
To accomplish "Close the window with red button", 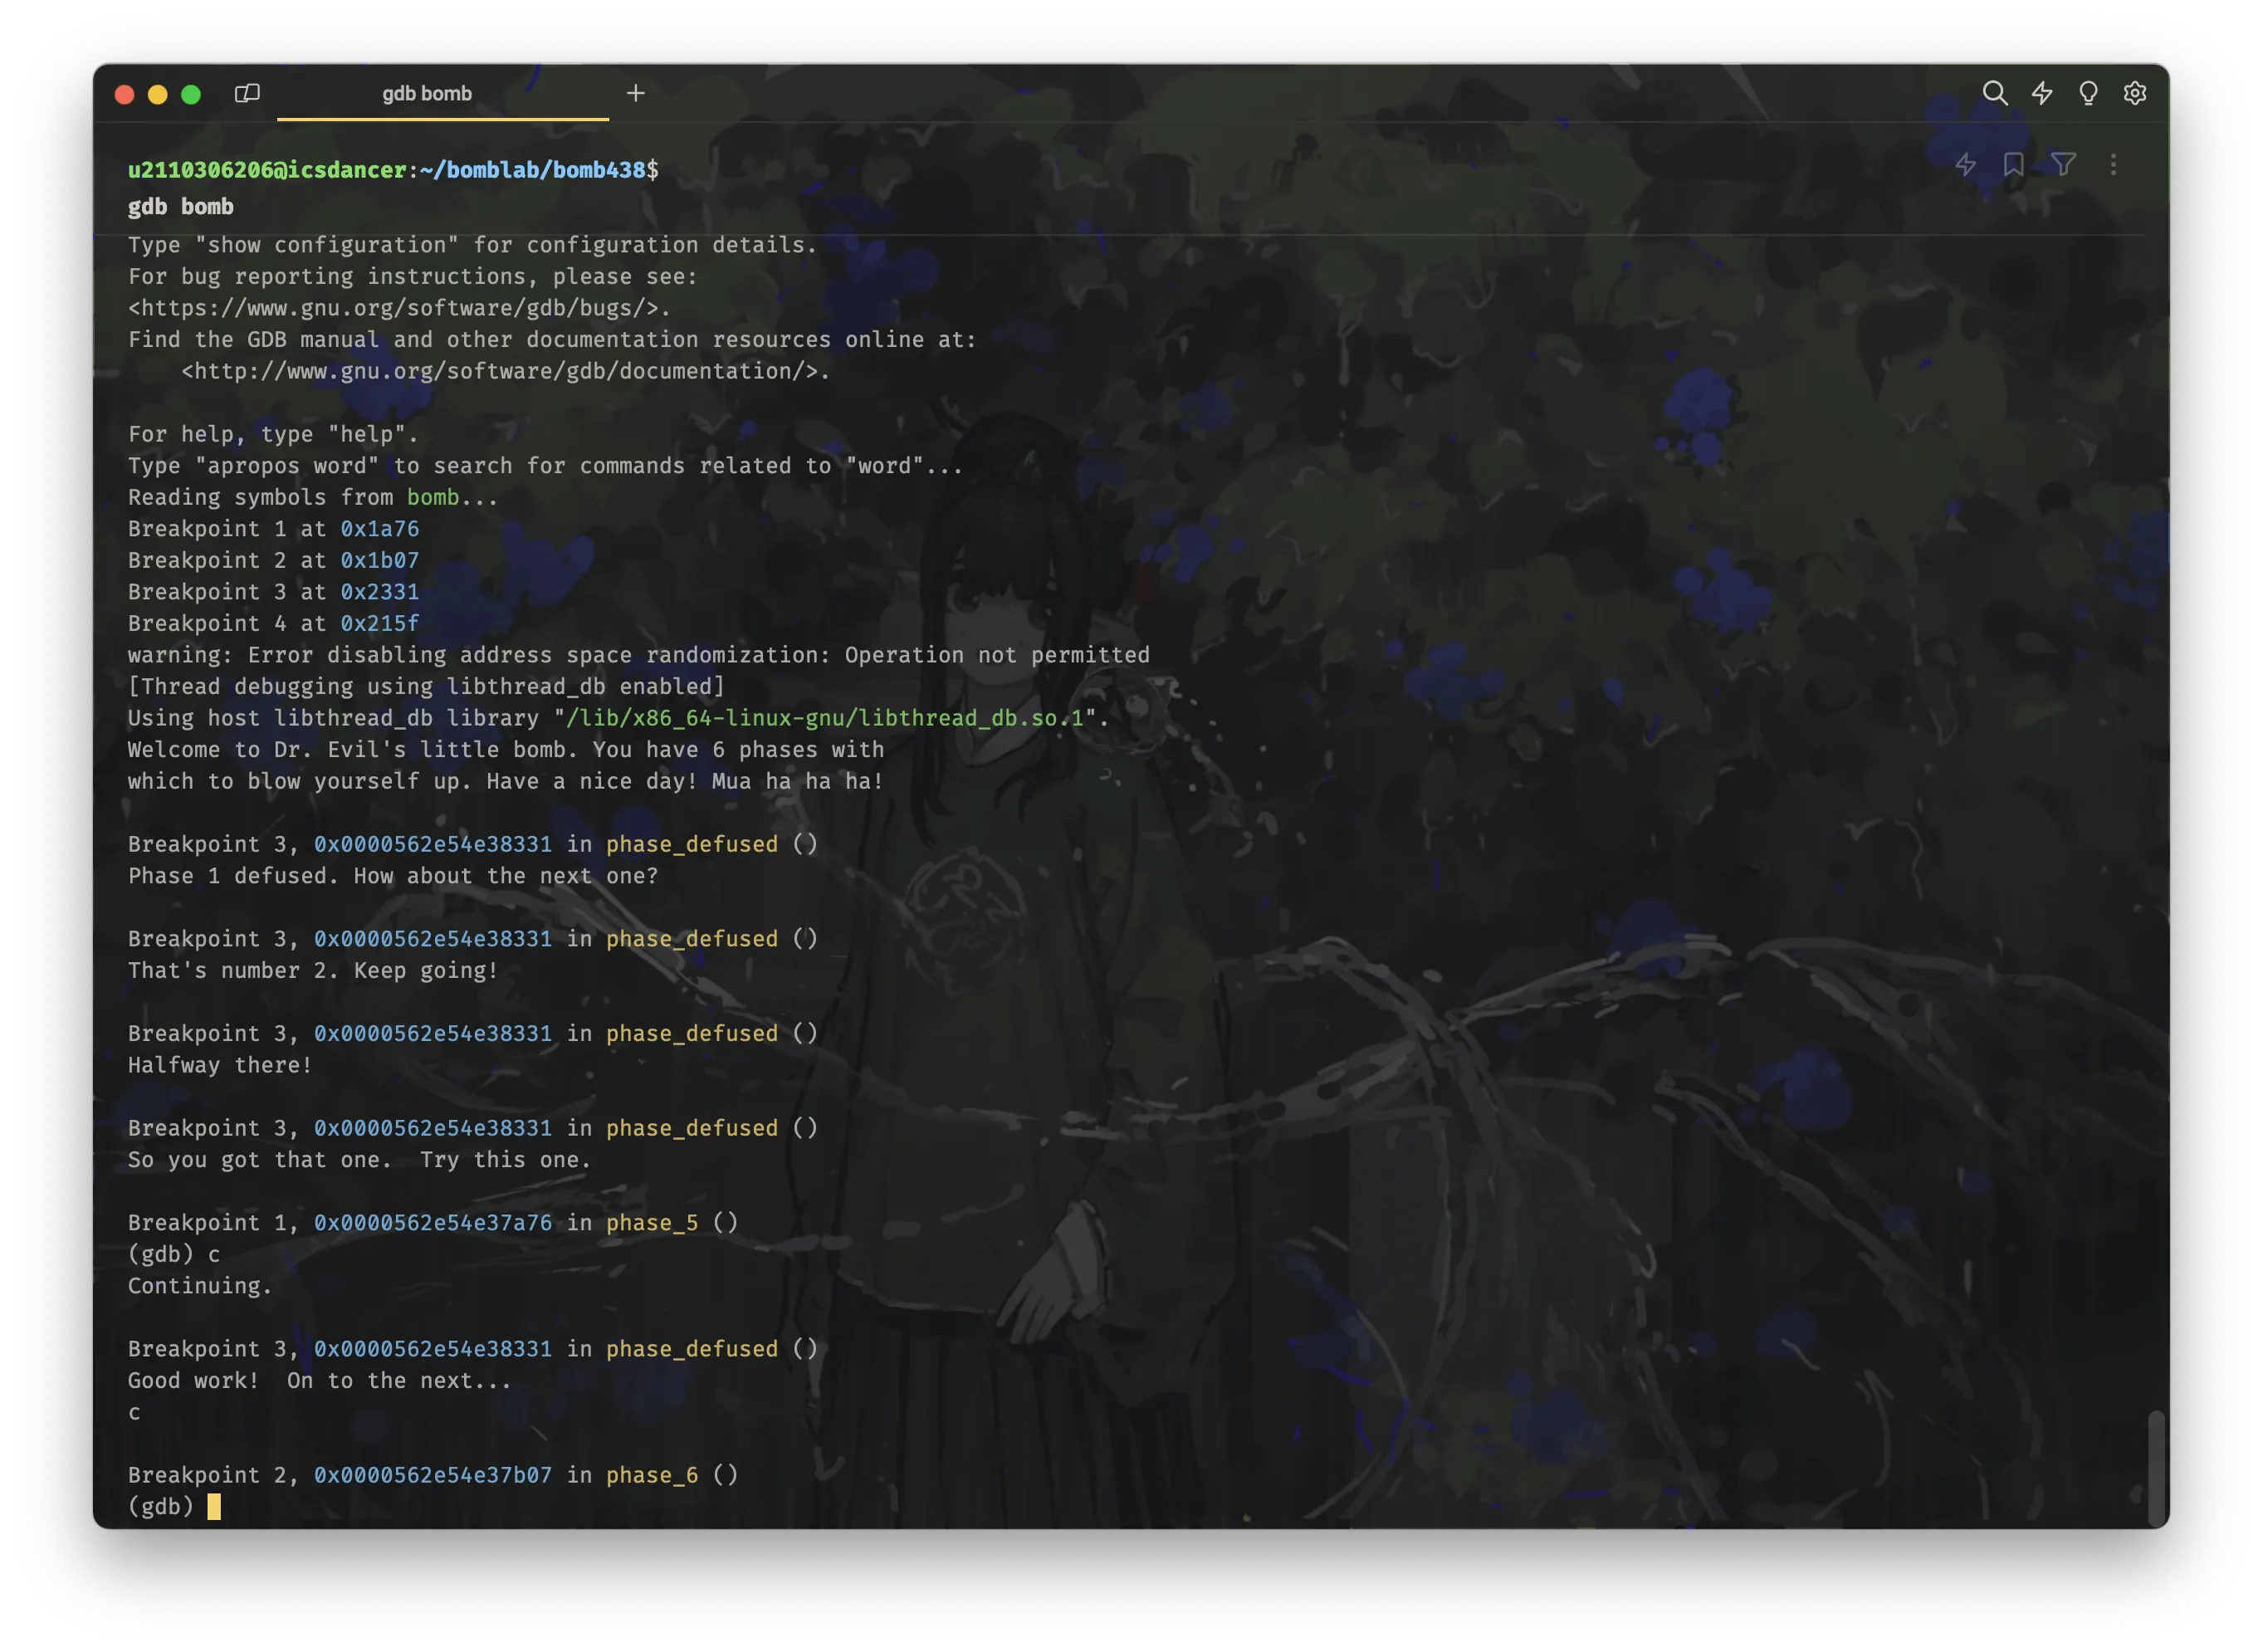I will click(x=125, y=94).
